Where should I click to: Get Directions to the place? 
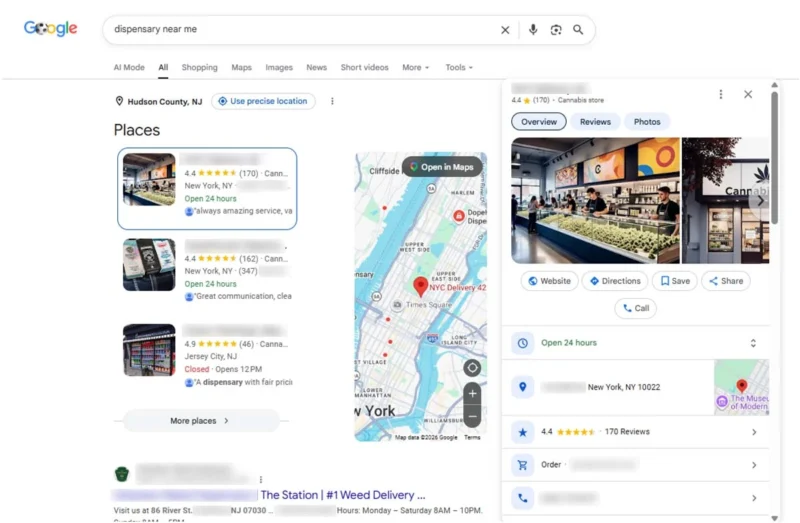(615, 281)
